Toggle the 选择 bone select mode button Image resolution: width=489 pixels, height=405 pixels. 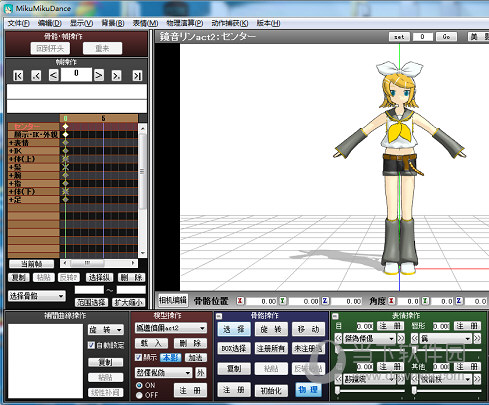pos(234,329)
